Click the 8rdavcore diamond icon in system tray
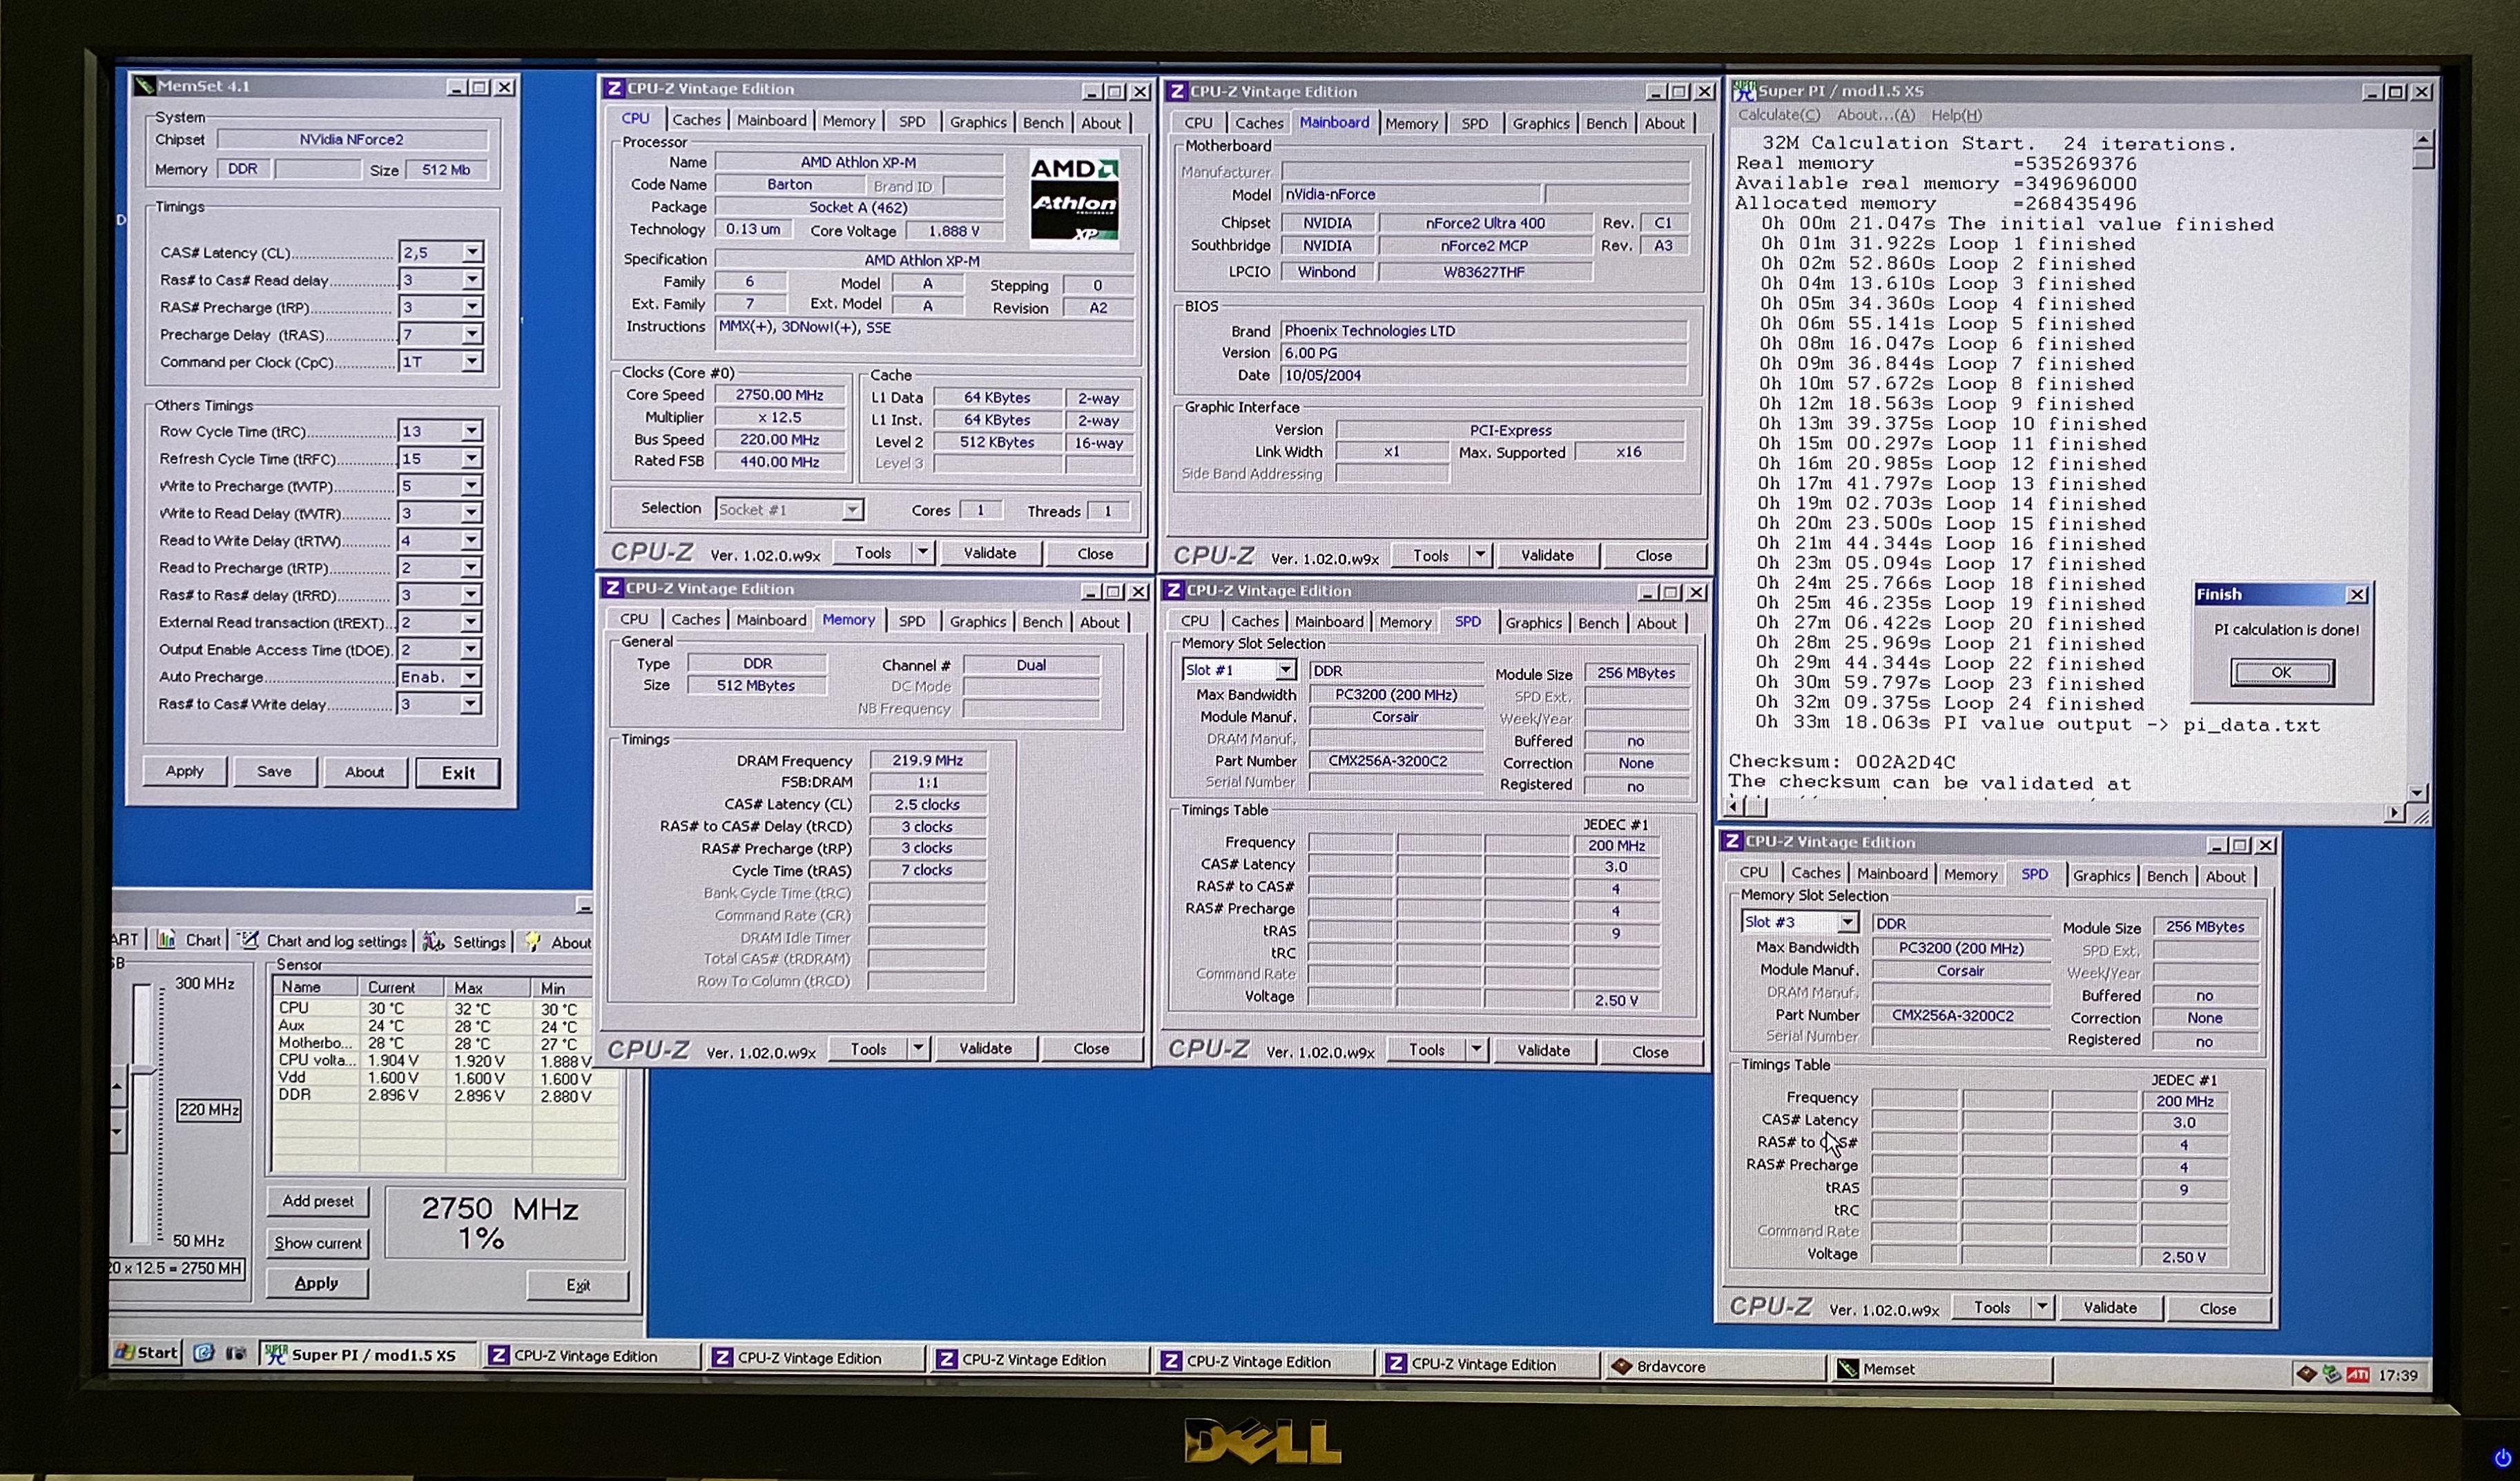 point(2306,1374)
